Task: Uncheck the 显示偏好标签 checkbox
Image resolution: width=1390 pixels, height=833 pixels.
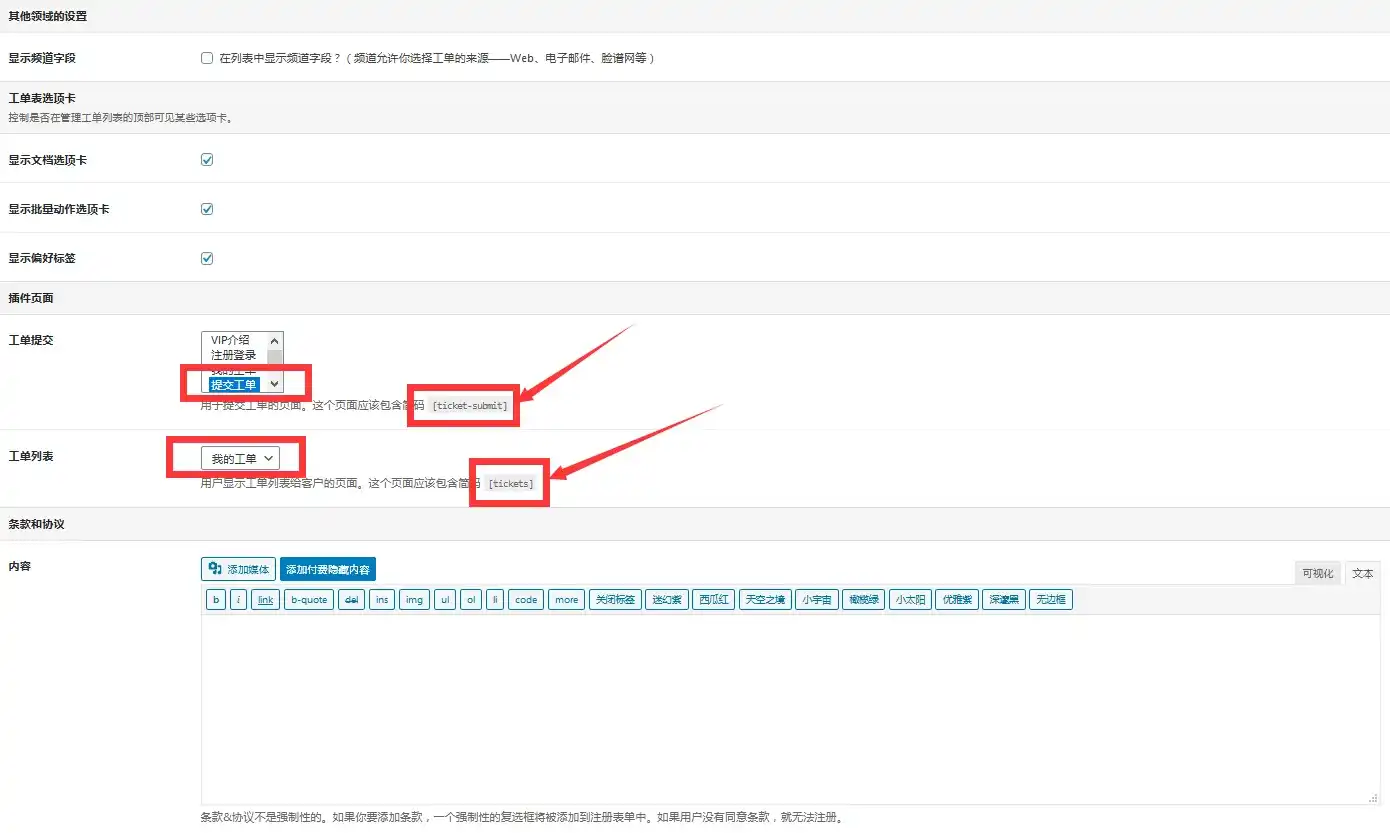Action: (x=207, y=258)
